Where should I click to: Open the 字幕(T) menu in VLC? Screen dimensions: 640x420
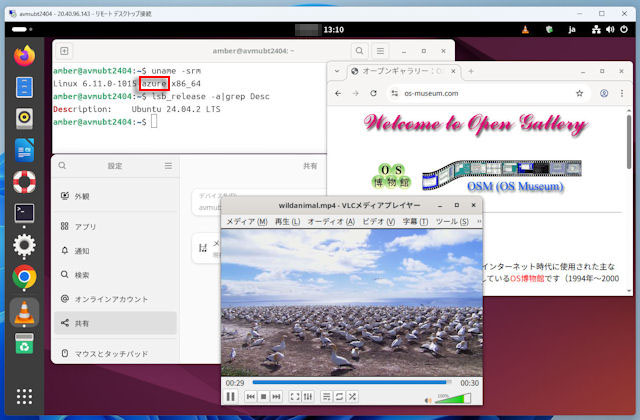pos(415,222)
